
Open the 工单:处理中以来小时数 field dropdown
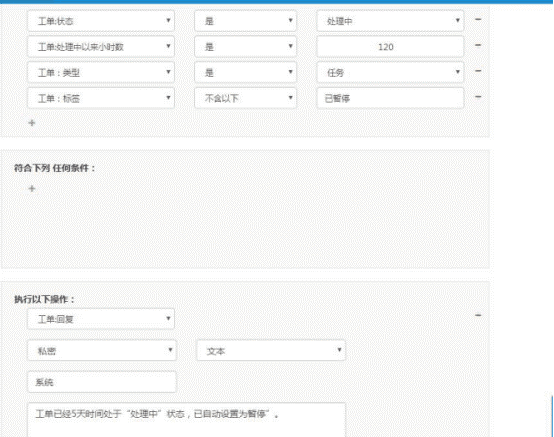coord(101,47)
